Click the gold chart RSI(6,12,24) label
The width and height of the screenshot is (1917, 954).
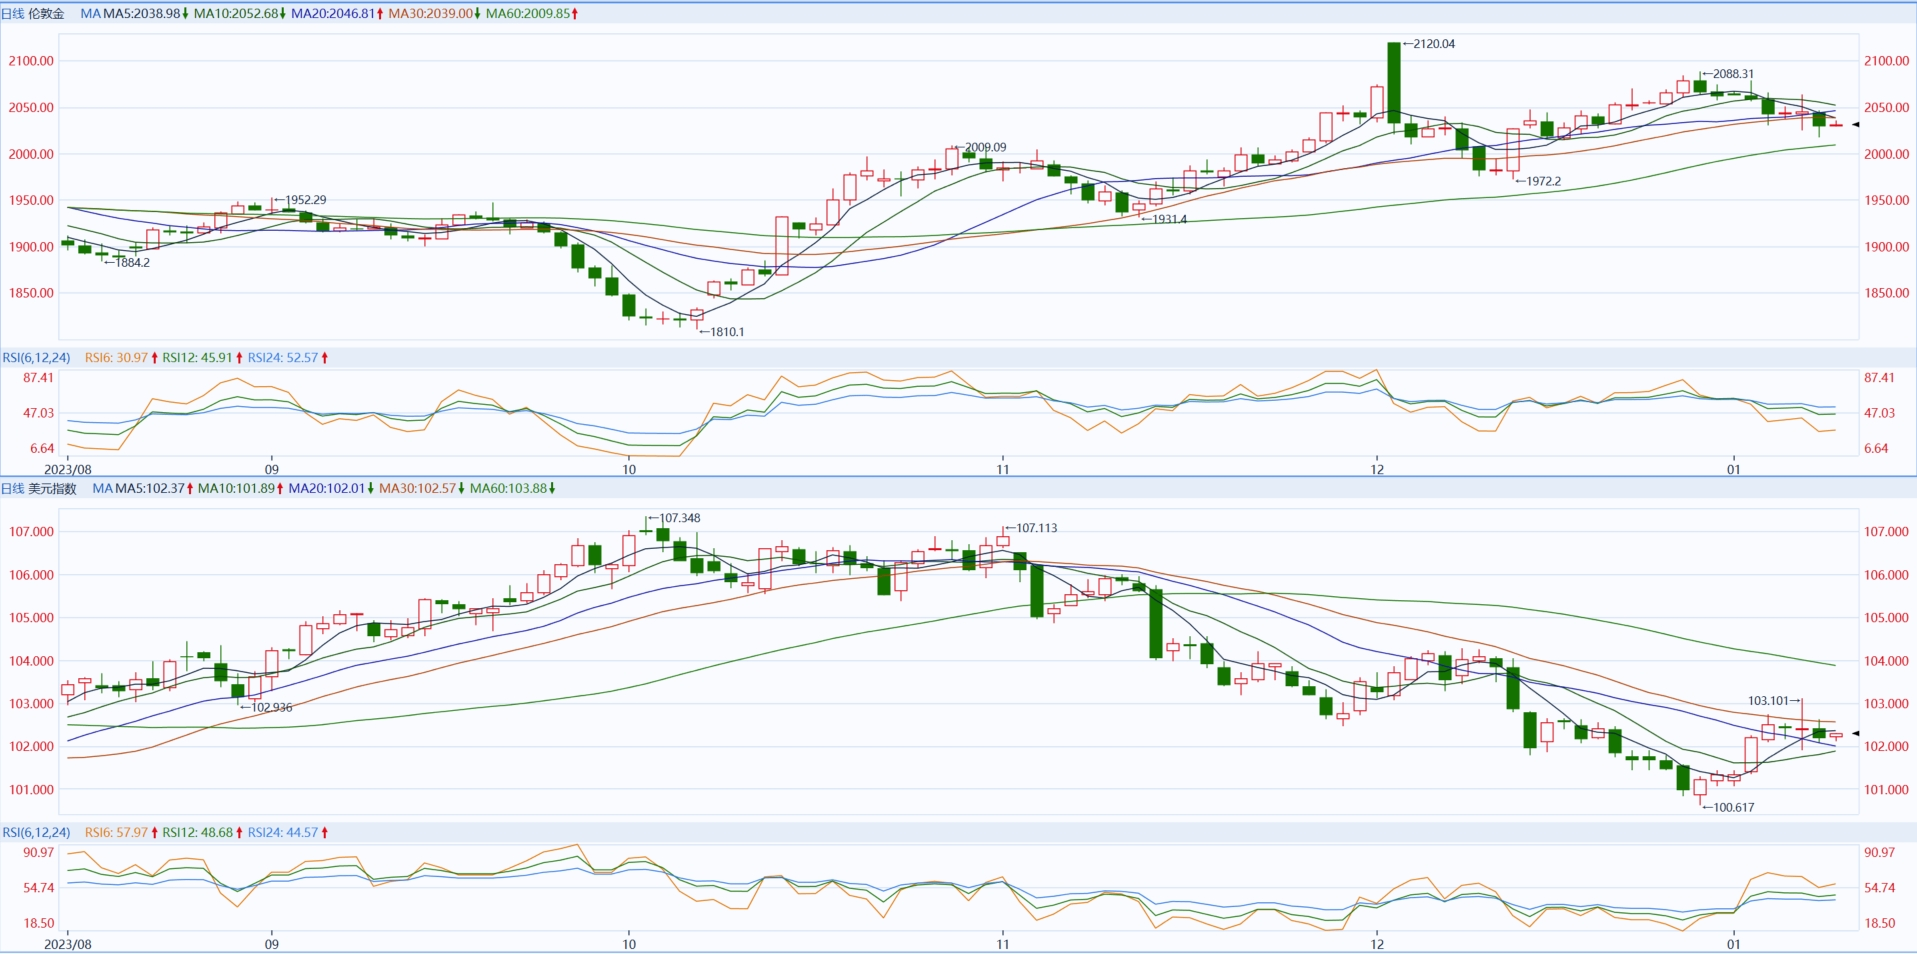36,358
